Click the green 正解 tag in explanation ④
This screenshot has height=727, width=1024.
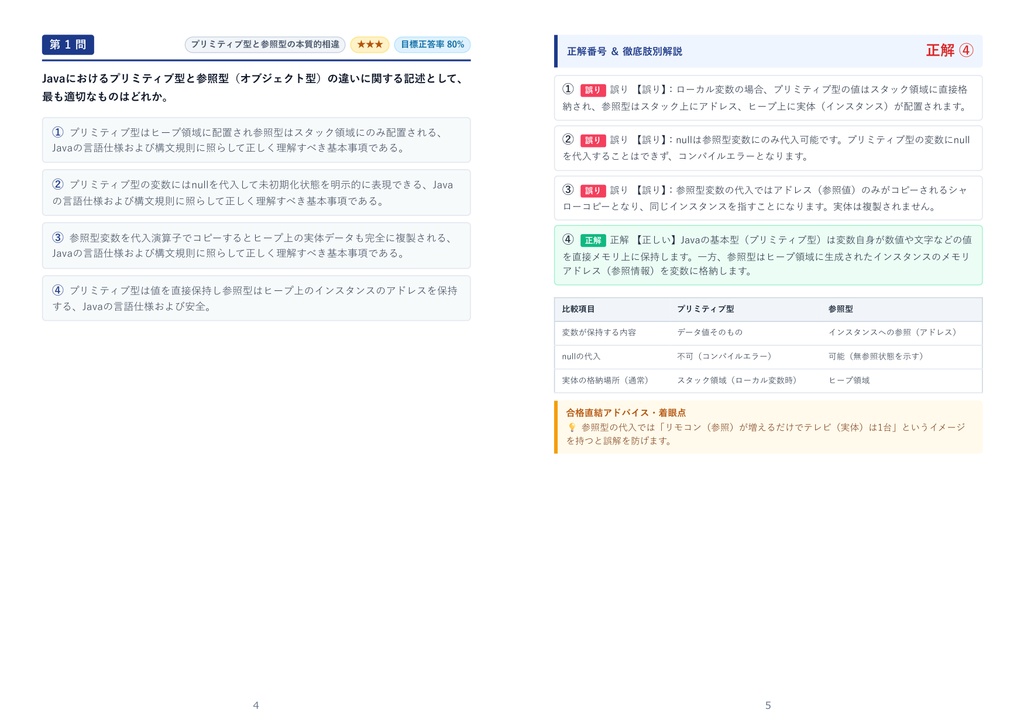click(592, 240)
